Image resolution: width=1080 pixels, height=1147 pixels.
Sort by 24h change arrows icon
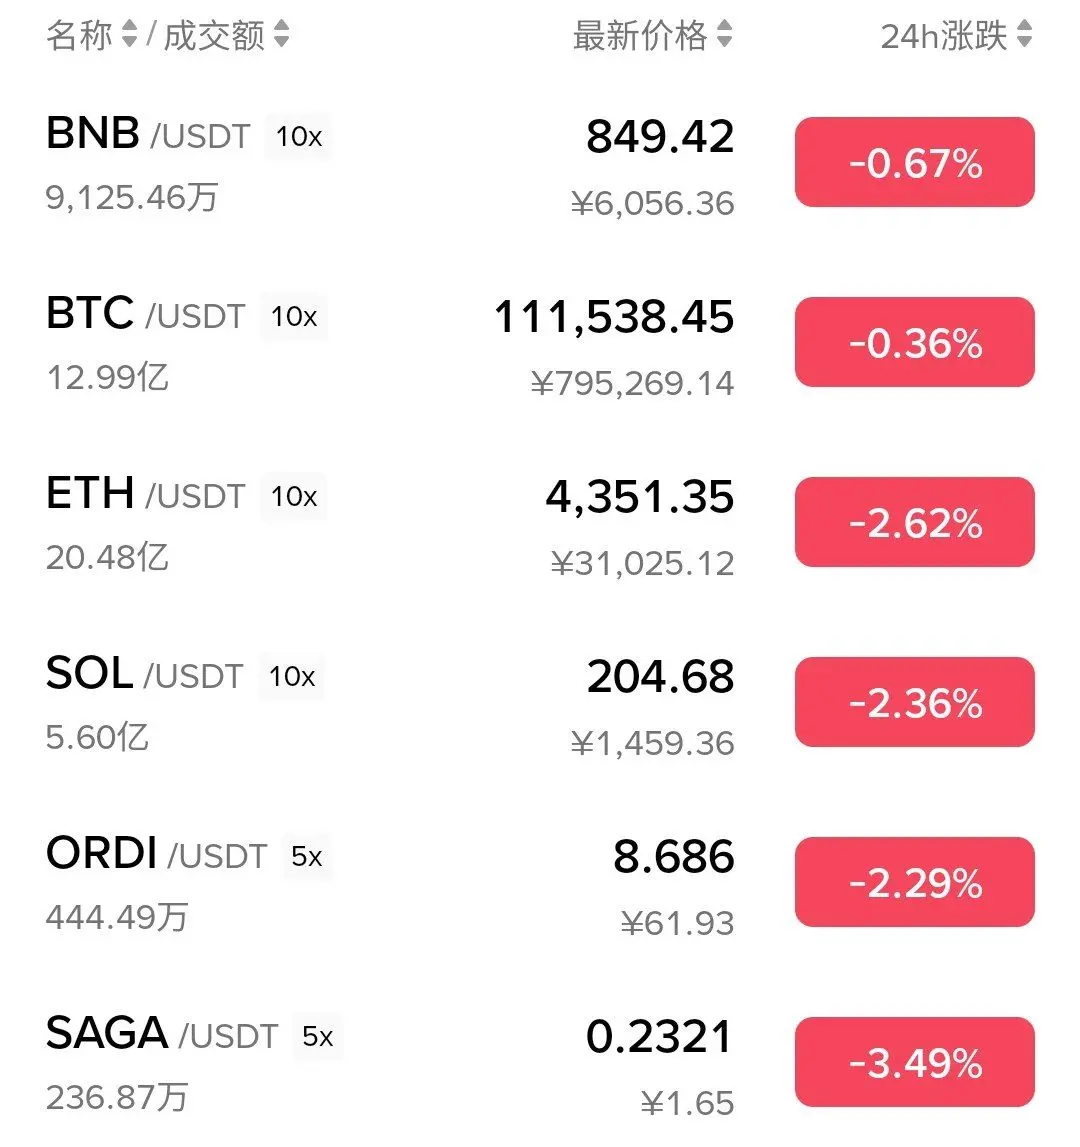[1024, 34]
